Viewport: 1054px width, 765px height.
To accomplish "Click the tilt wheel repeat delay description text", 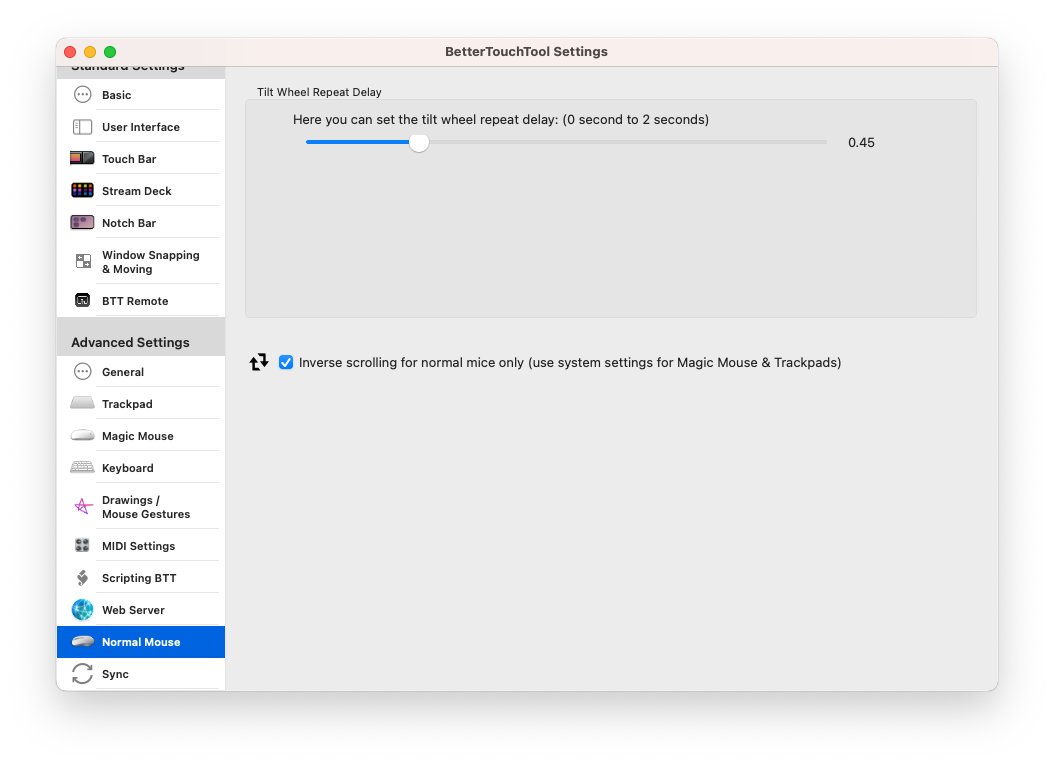I will tap(501, 120).
